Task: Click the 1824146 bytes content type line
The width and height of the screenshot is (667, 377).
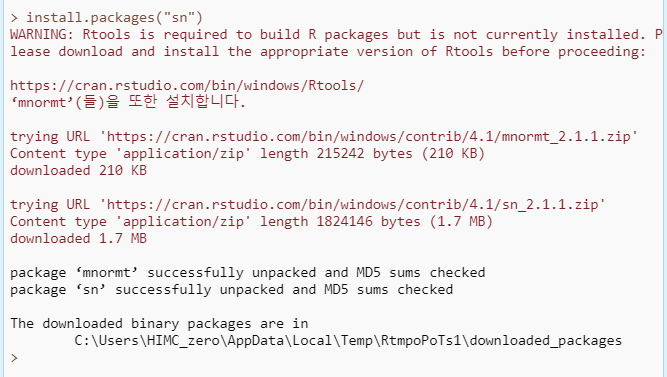Action: [x=251, y=222]
